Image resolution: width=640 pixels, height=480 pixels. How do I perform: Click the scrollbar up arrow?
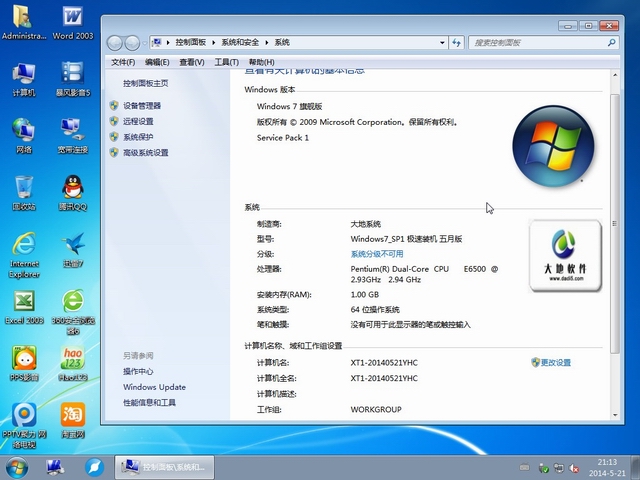pyautogui.click(x=615, y=76)
